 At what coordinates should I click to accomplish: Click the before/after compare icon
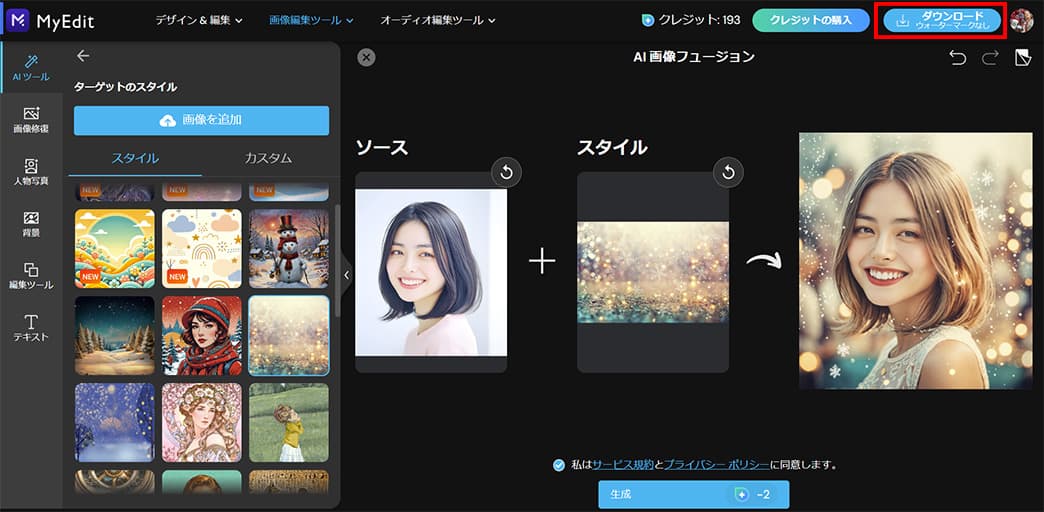point(1022,58)
